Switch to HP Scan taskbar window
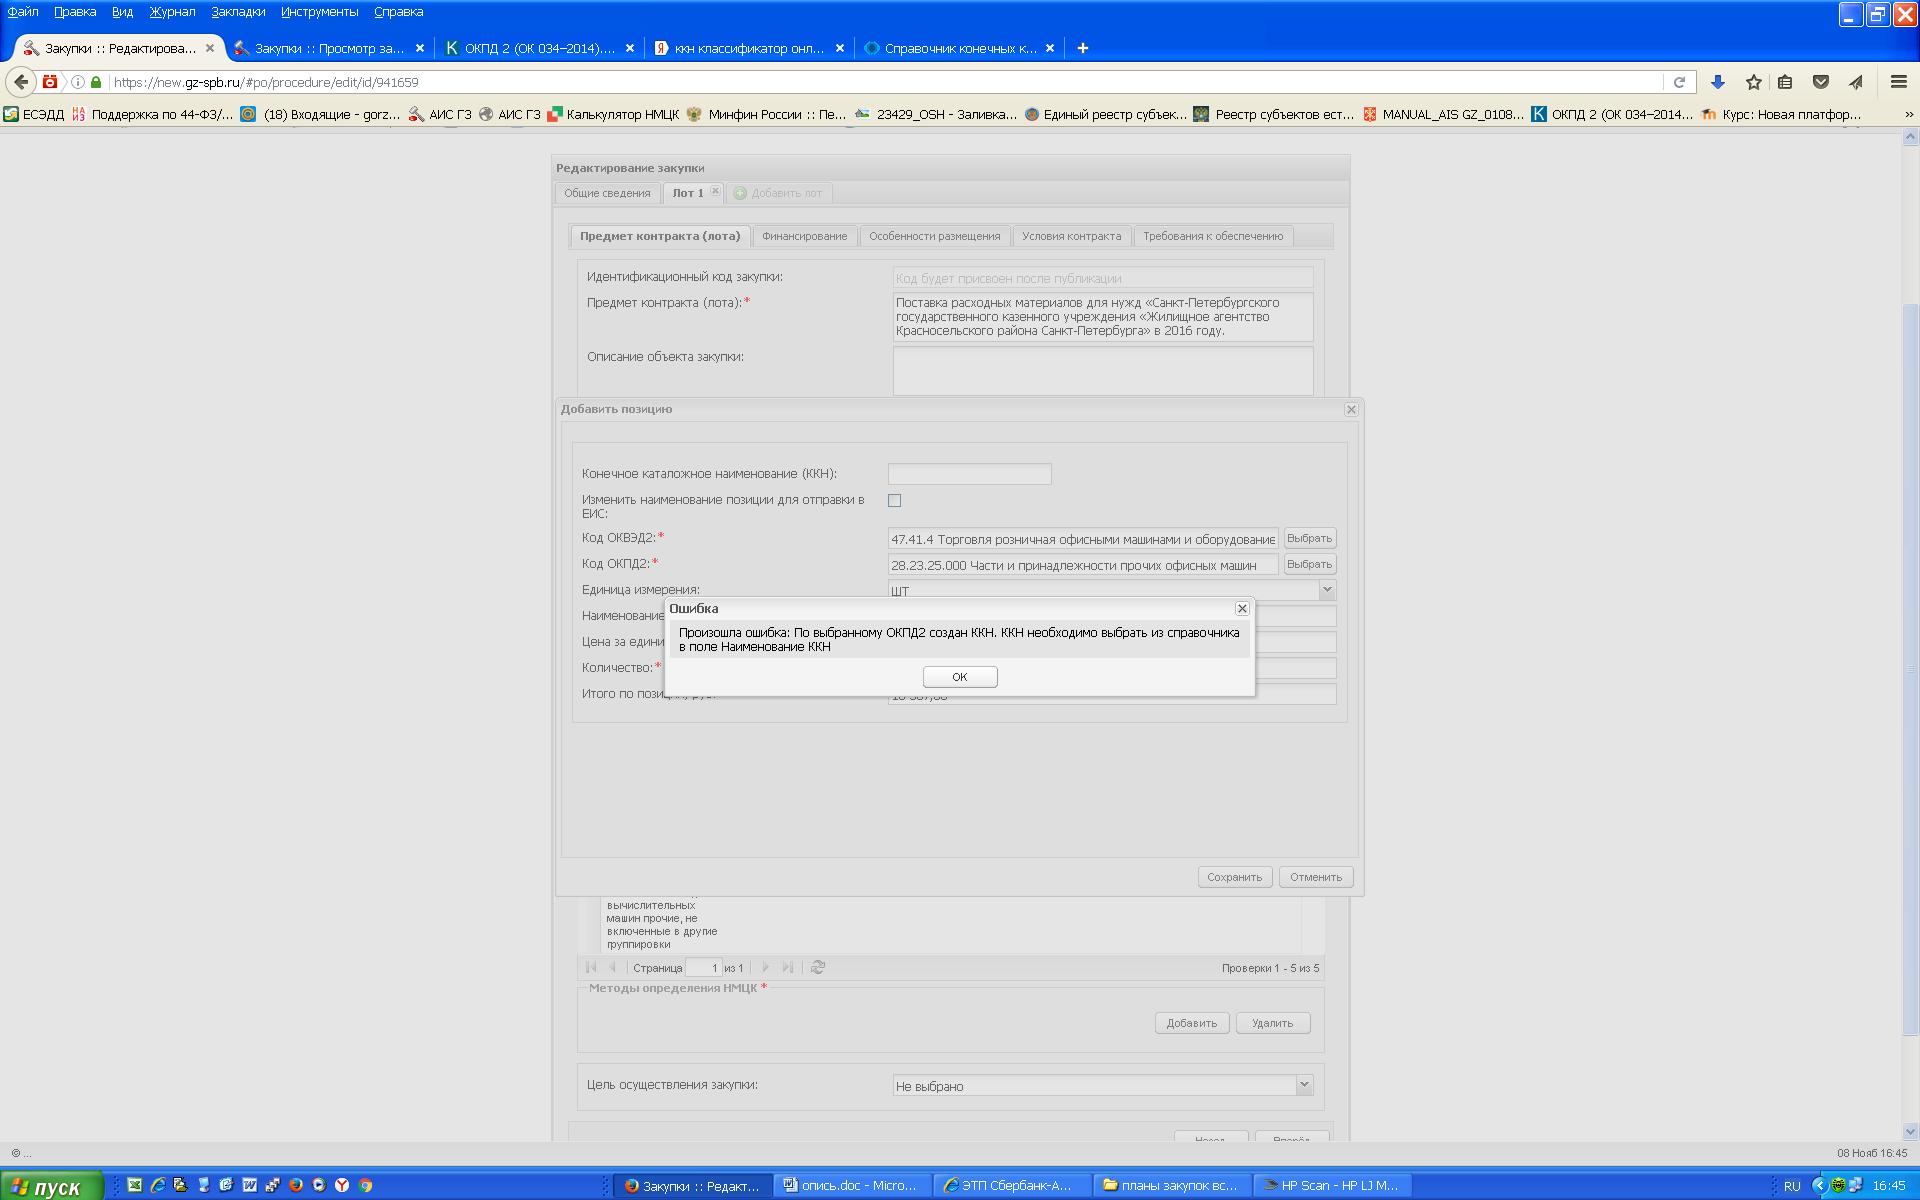Screen dimensions: 1920x1200 (x=1333, y=1185)
